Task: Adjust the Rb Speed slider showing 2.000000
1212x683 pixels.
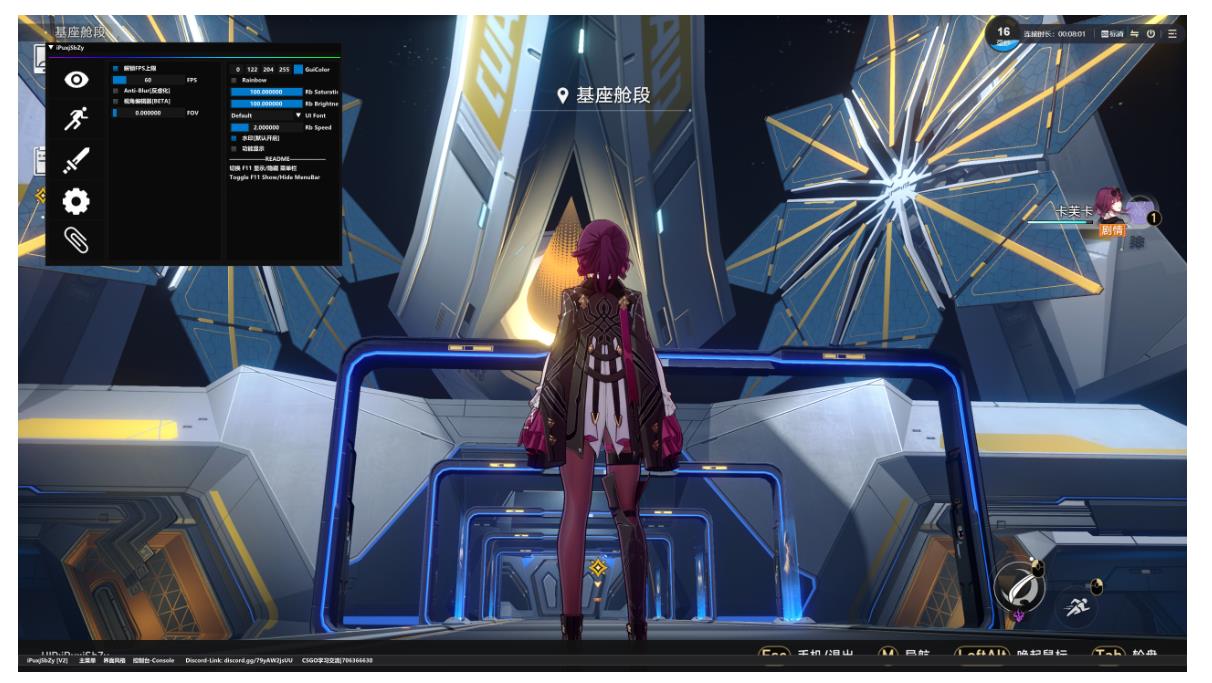Action: pyautogui.click(x=266, y=128)
